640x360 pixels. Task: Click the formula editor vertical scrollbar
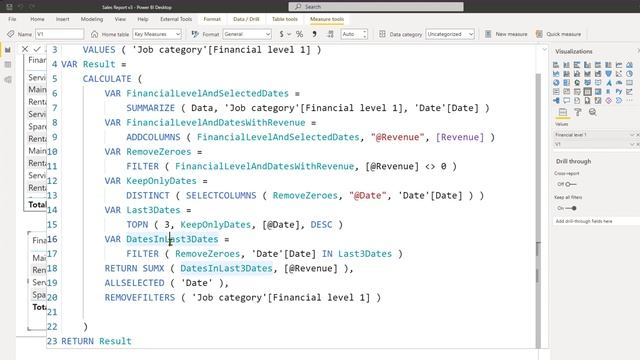click(538, 210)
